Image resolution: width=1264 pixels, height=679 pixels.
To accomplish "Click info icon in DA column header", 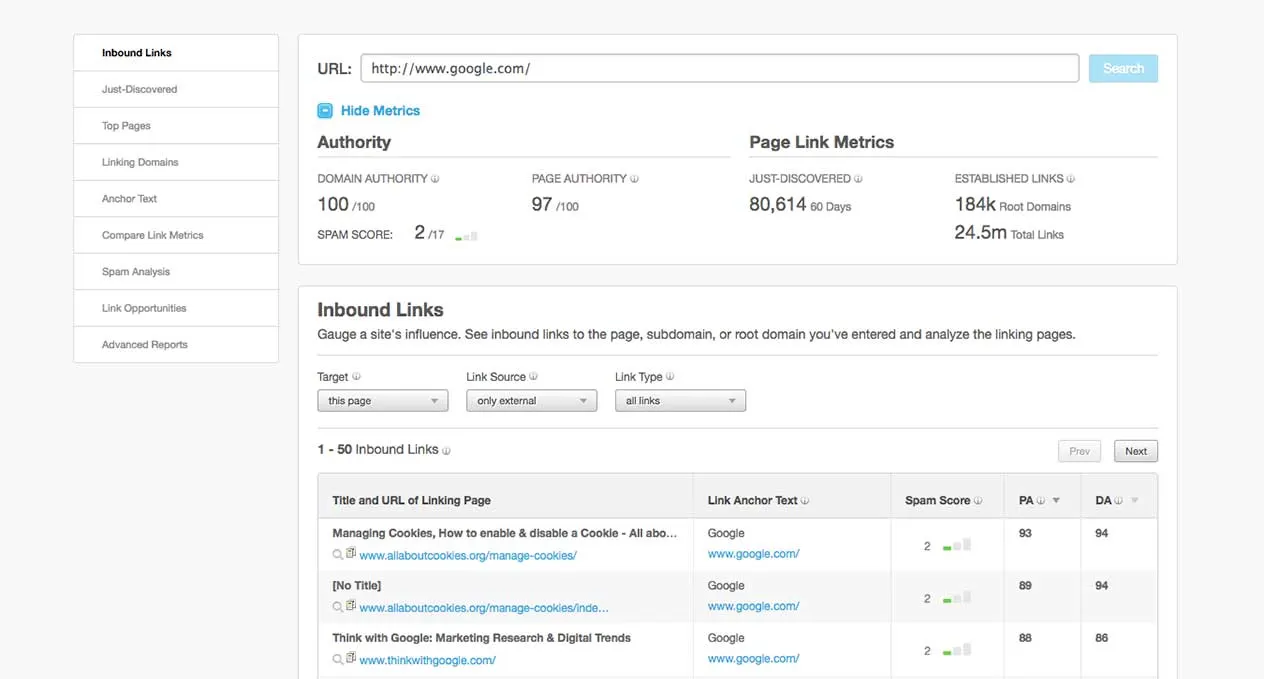I will tap(1119, 501).
